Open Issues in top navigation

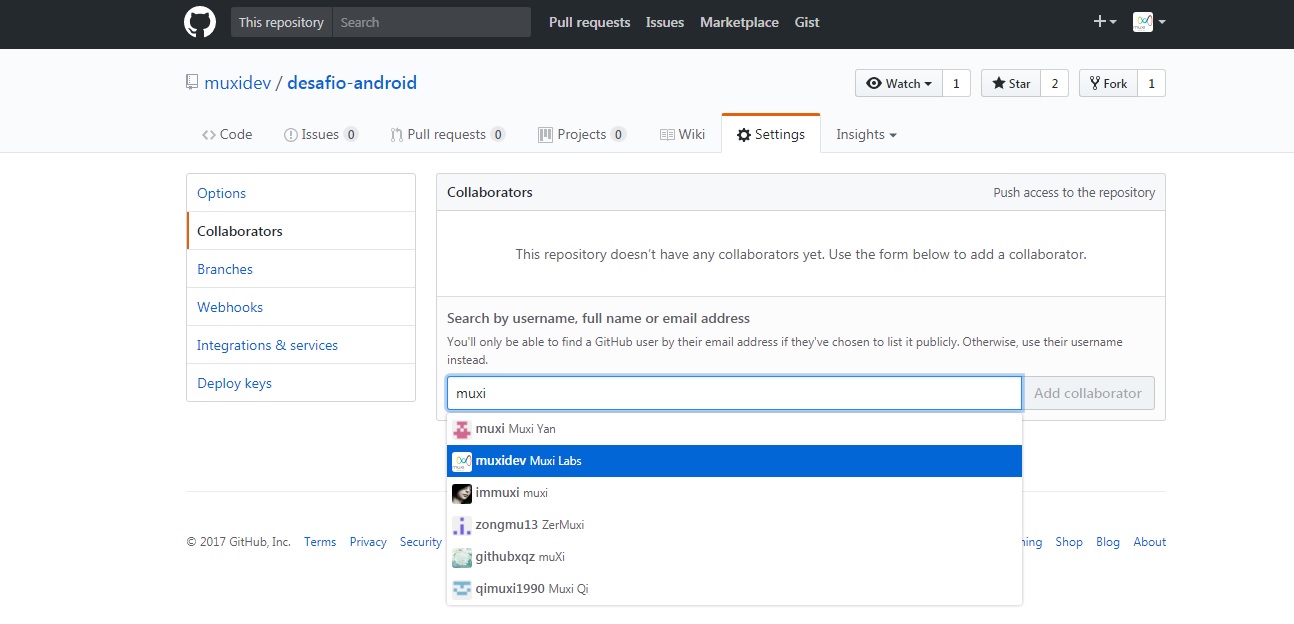point(665,22)
